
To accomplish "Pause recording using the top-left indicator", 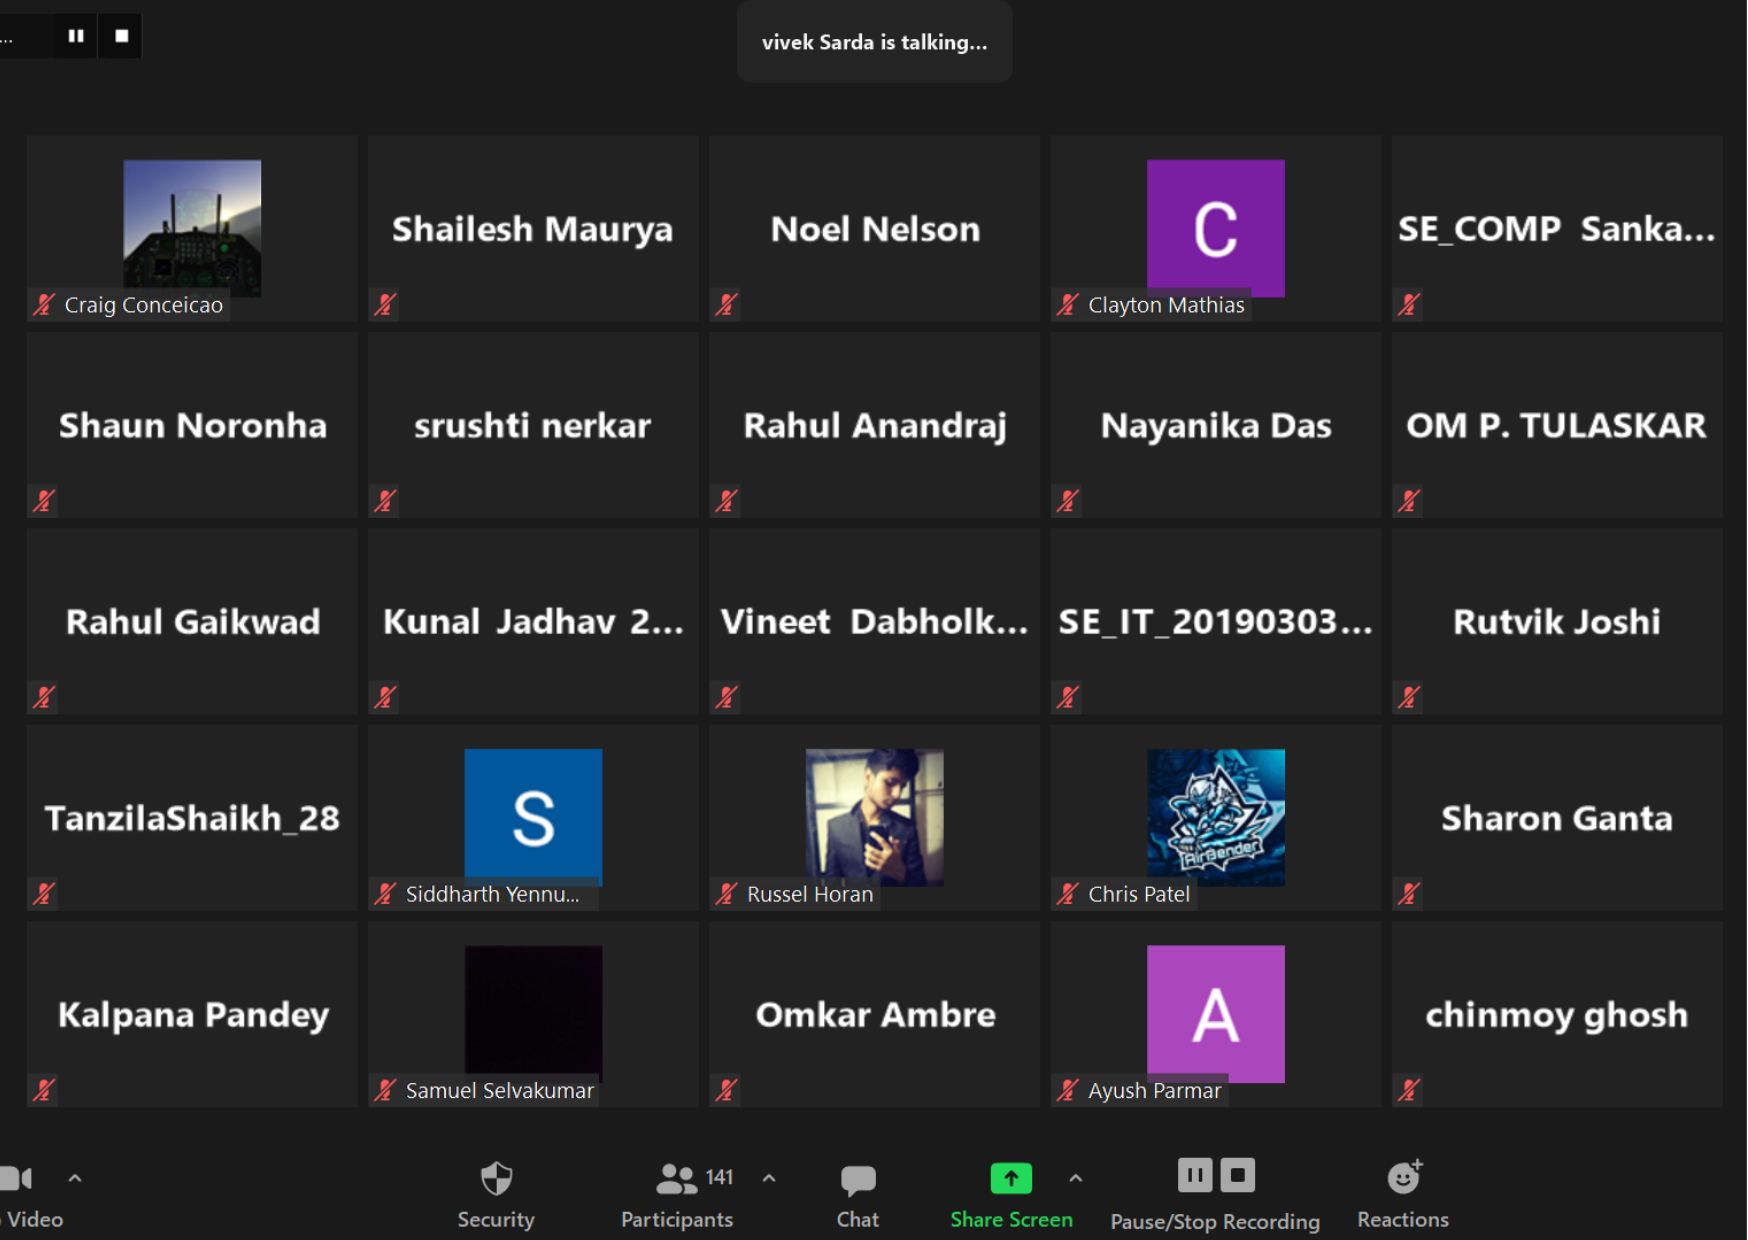I will tap(76, 36).
